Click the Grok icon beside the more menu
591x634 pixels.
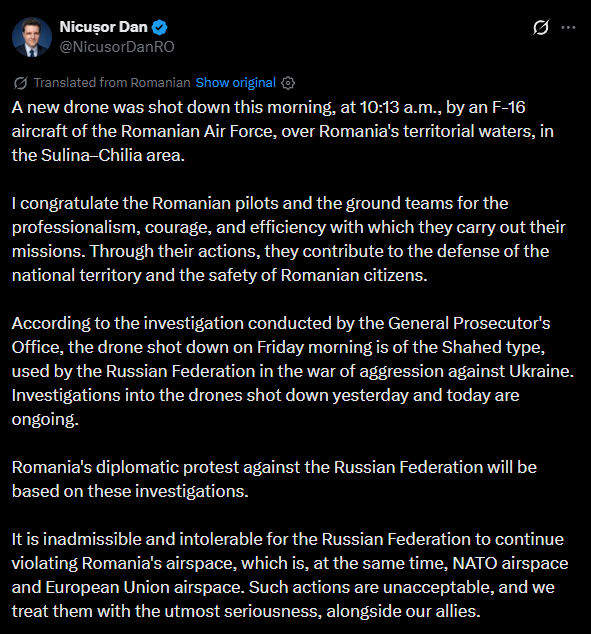pyautogui.click(x=540, y=27)
